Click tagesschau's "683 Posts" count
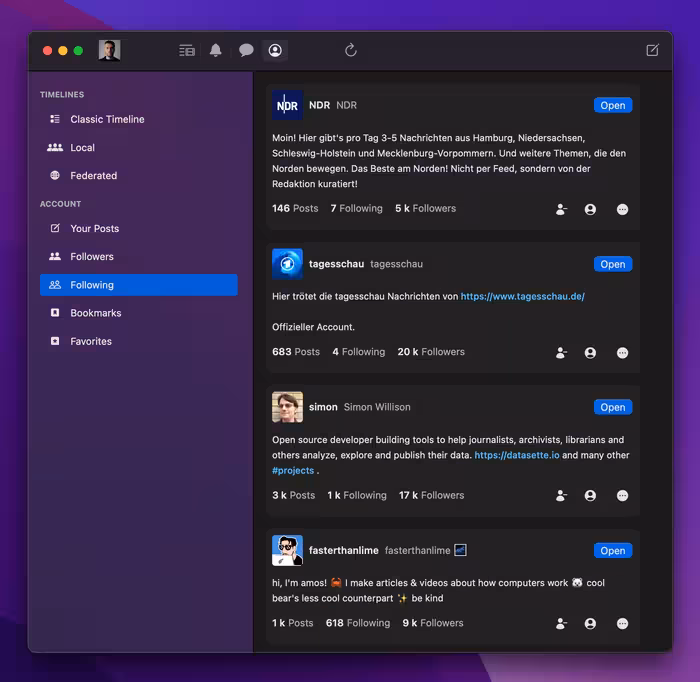The height and width of the screenshot is (682, 700). click(x=296, y=352)
